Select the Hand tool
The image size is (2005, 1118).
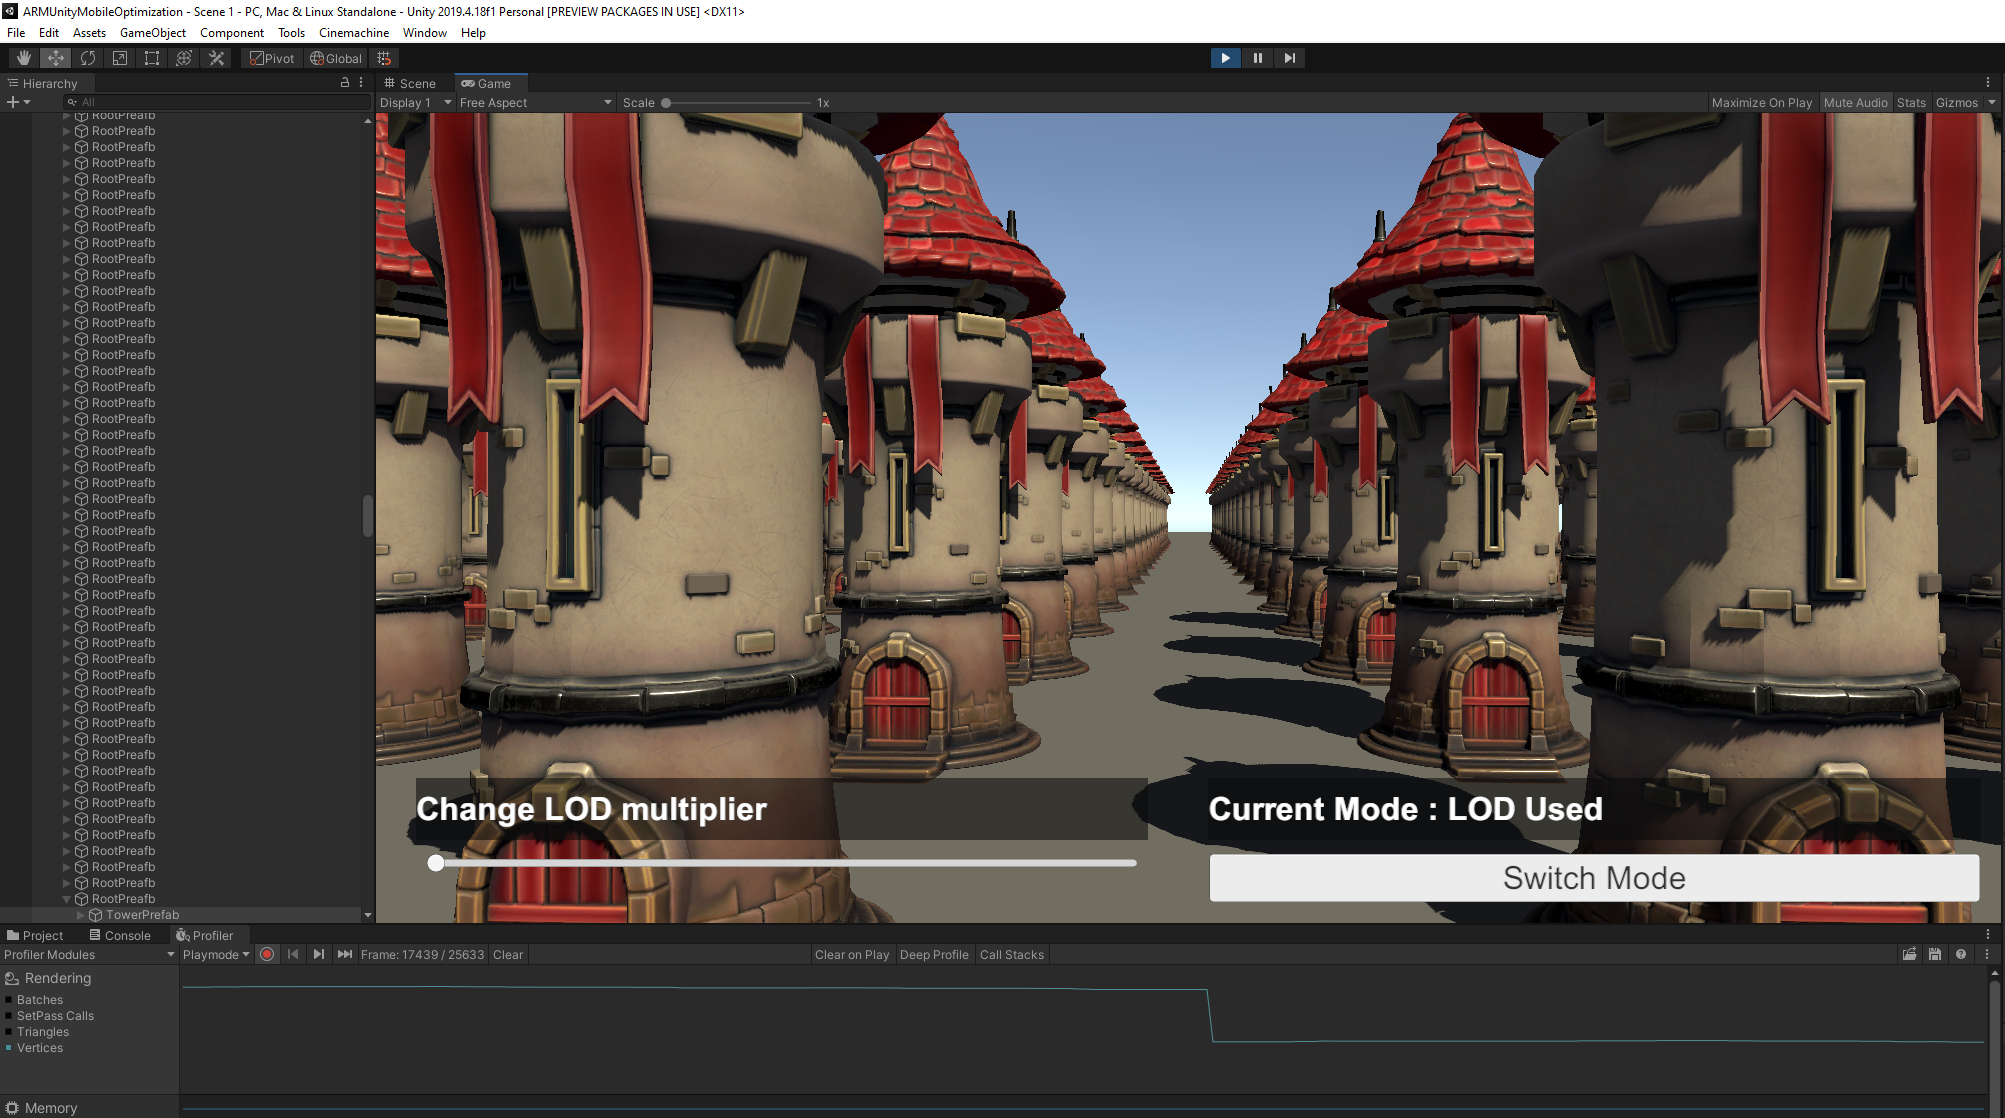pyautogui.click(x=24, y=58)
